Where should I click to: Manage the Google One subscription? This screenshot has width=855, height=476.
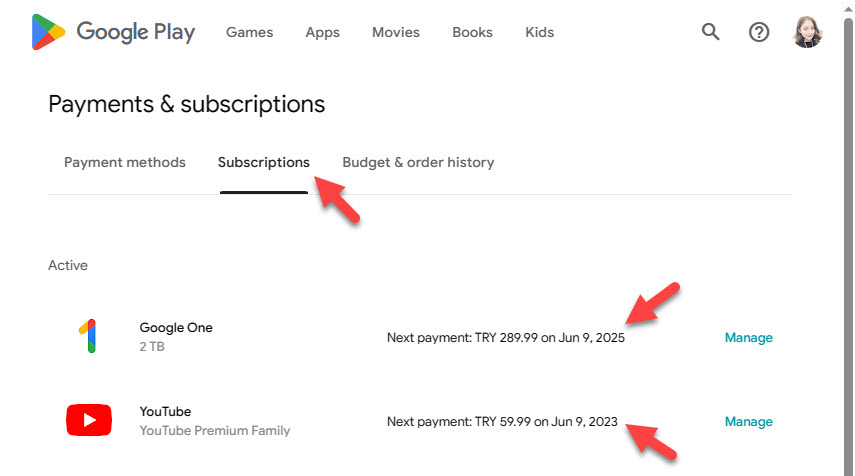[748, 338]
